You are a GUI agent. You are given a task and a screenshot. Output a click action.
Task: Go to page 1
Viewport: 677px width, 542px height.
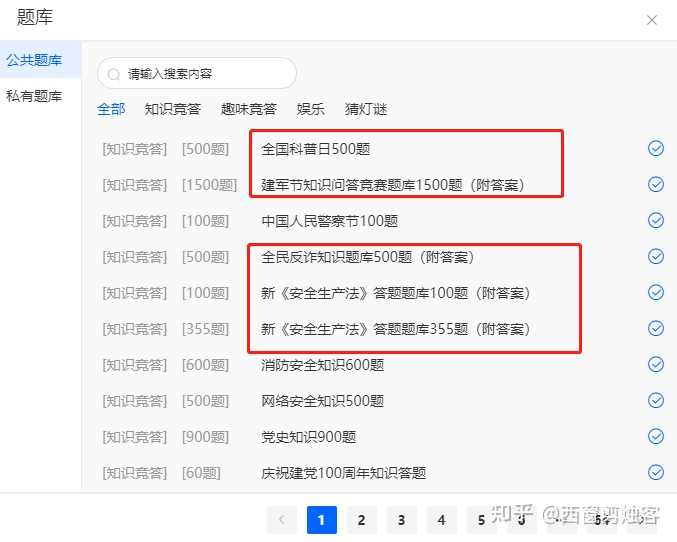tap(322, 520)
